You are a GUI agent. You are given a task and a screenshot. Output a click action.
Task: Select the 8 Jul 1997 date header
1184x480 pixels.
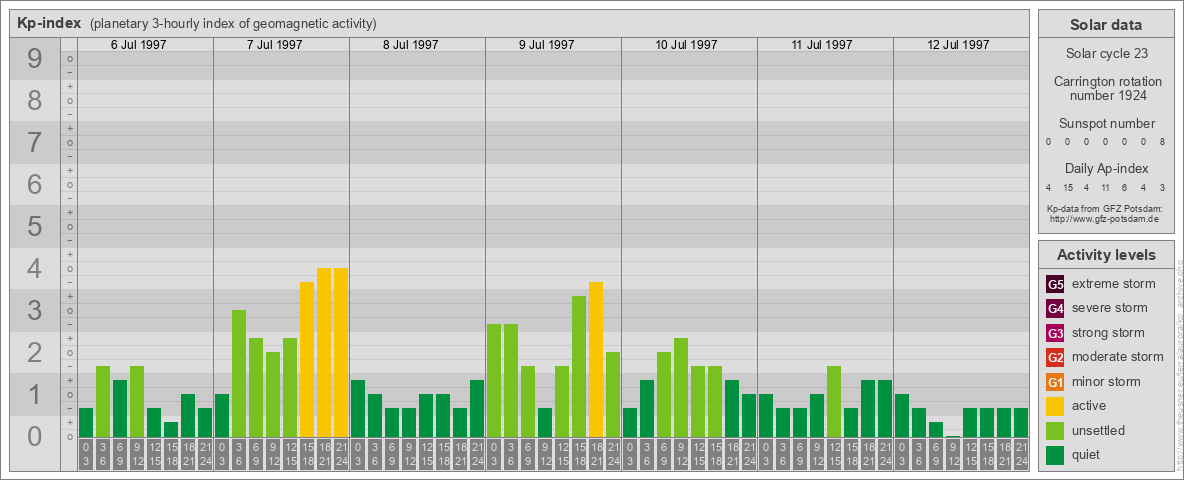point(411,45)
